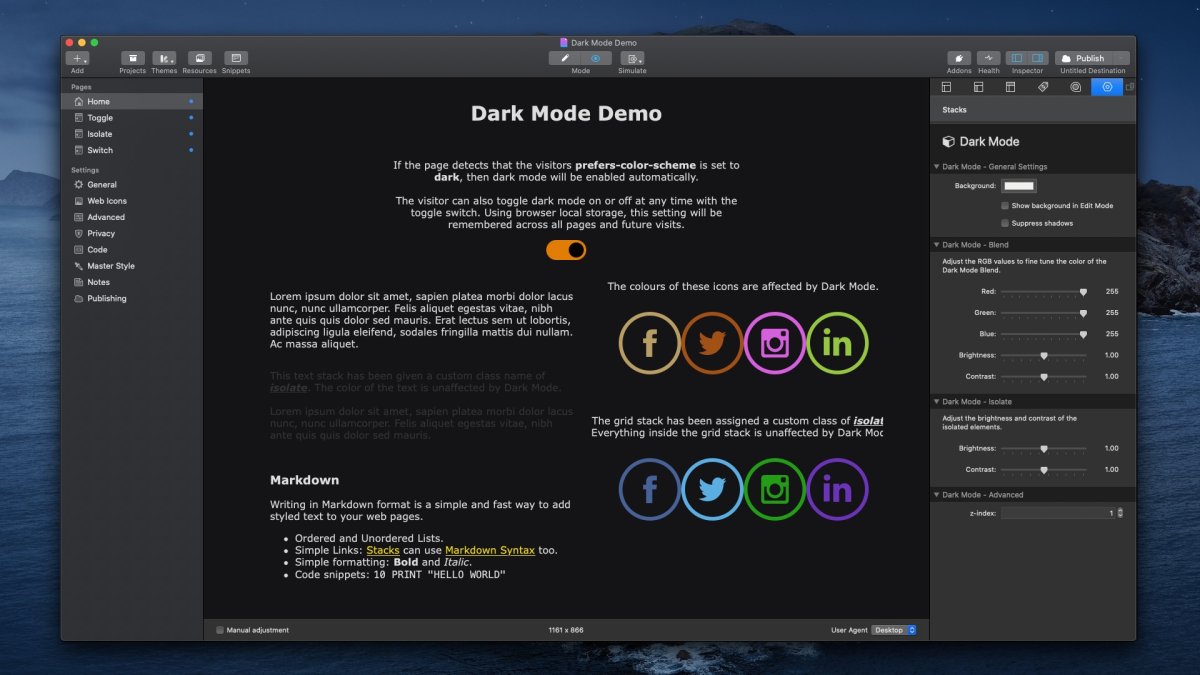Open the Simulate dropdown
1200x675 pixels.
pyautogui.click(x=632, y=59)
